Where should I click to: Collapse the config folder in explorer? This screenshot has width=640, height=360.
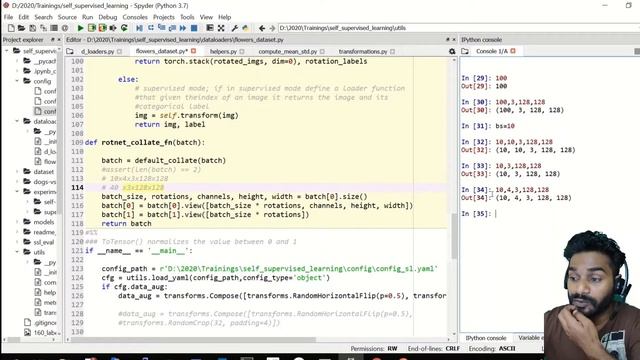coord(17,81)
